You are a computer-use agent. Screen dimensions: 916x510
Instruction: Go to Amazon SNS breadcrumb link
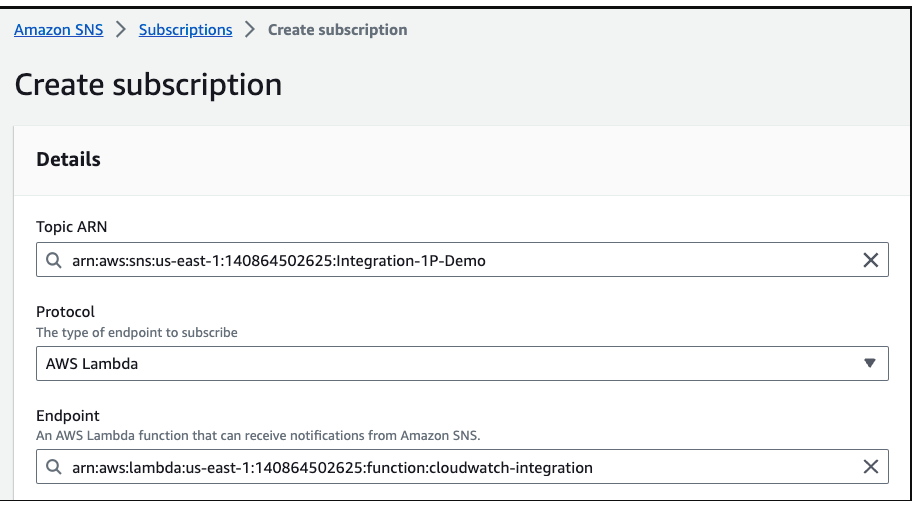[58, 30]
